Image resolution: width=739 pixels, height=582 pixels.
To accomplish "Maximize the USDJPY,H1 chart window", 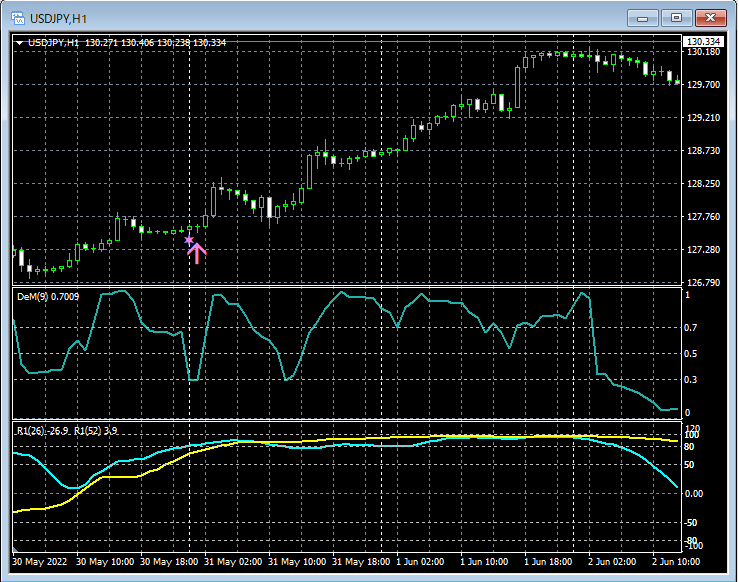I will click(677, 17).
